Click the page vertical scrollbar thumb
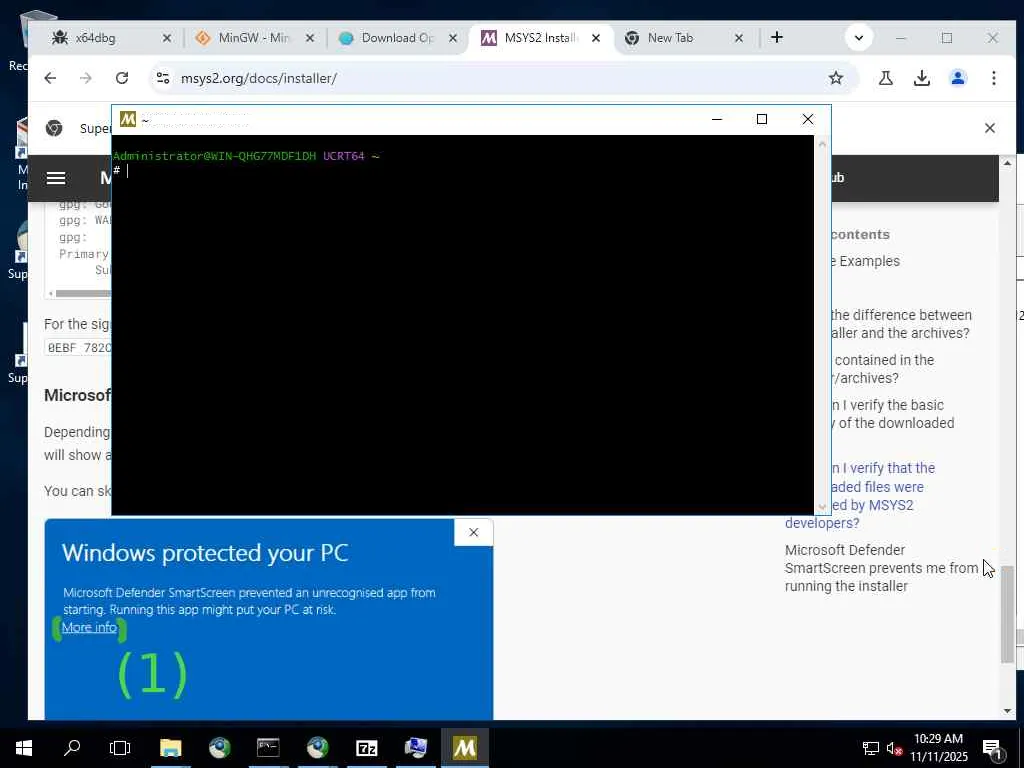Screen dimensions: 1024x768 (x=1008, y=614)
